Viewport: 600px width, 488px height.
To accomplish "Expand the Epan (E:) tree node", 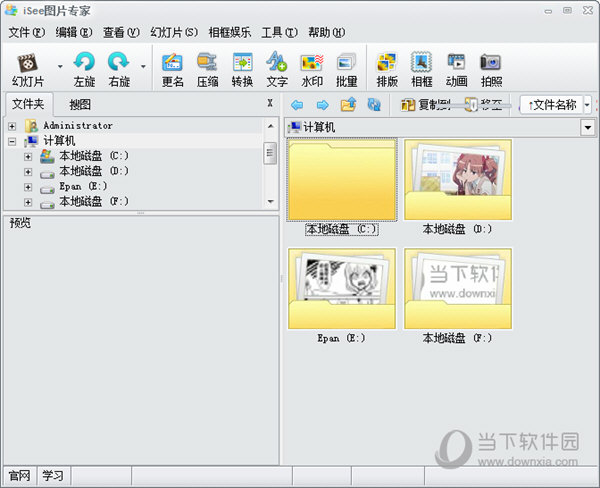I will (28, 187).
